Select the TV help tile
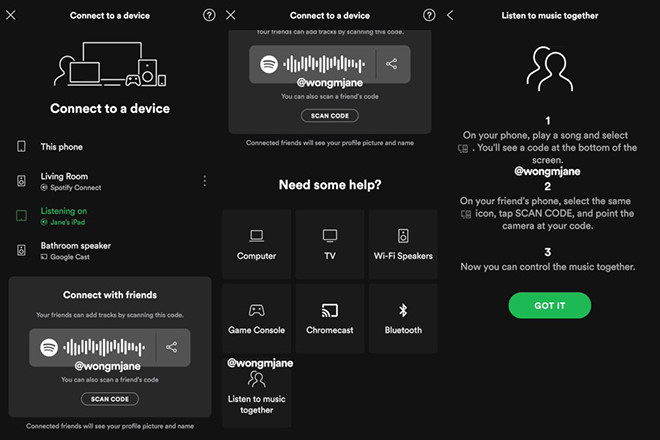The height and width of the screenshot is (440, 660). click(330, 244)
